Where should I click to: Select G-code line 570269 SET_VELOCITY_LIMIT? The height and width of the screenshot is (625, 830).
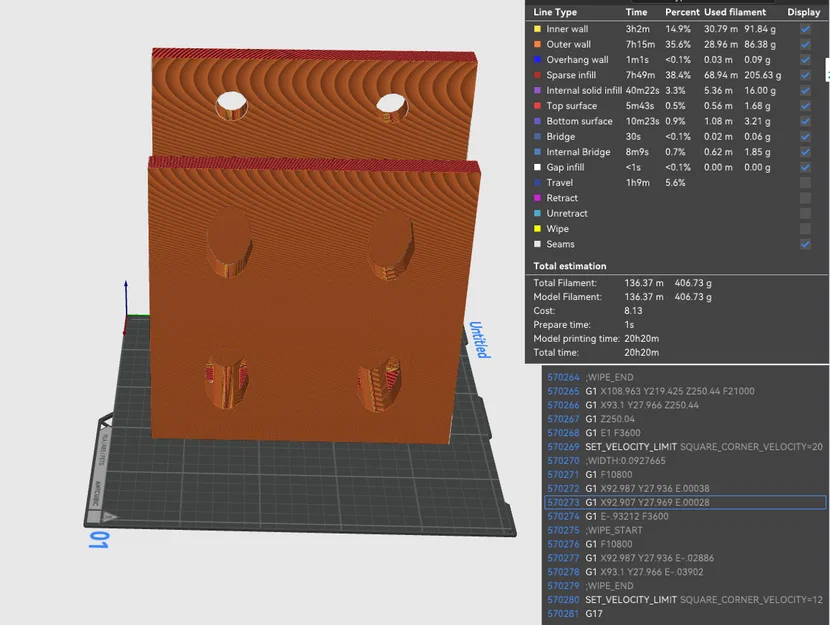point(685,447)
